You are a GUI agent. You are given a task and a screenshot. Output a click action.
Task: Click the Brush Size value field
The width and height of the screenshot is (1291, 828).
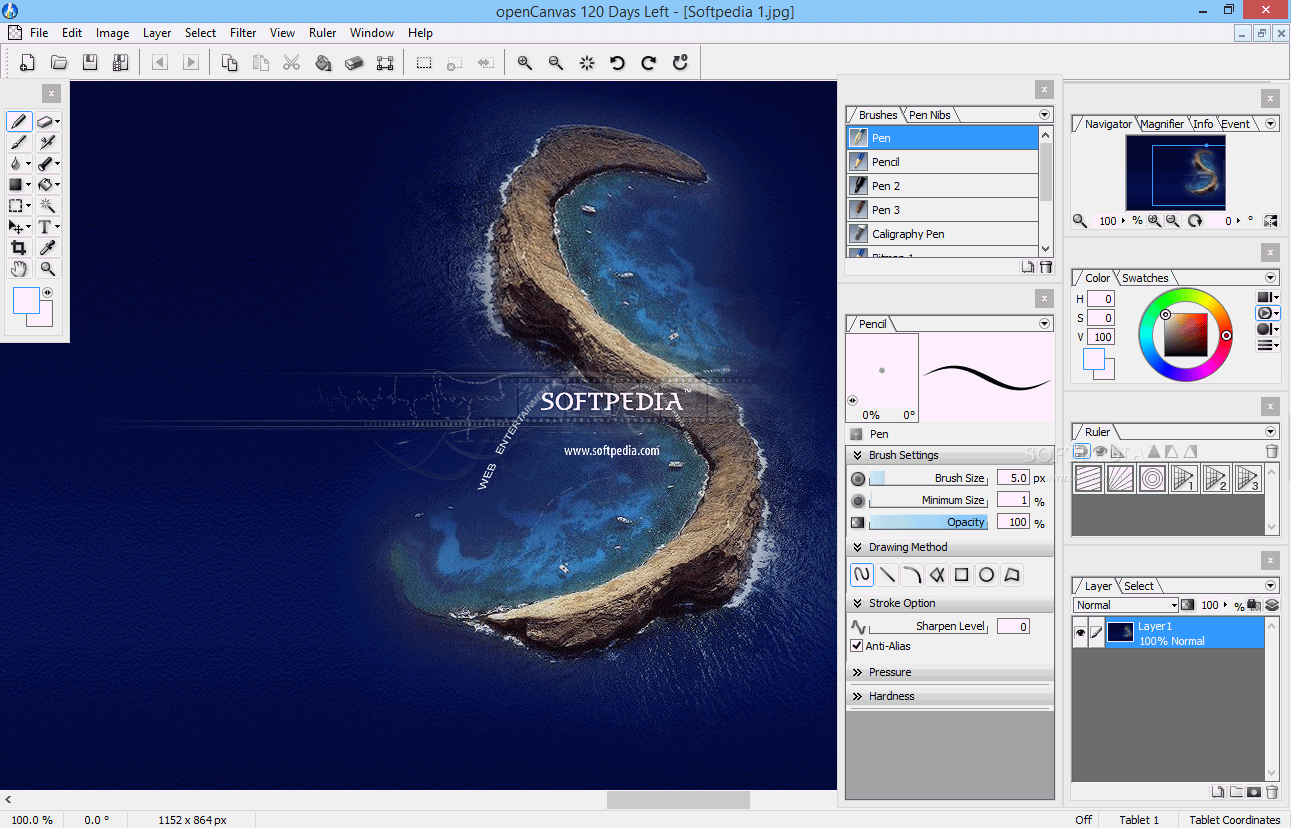point(1013,478)
